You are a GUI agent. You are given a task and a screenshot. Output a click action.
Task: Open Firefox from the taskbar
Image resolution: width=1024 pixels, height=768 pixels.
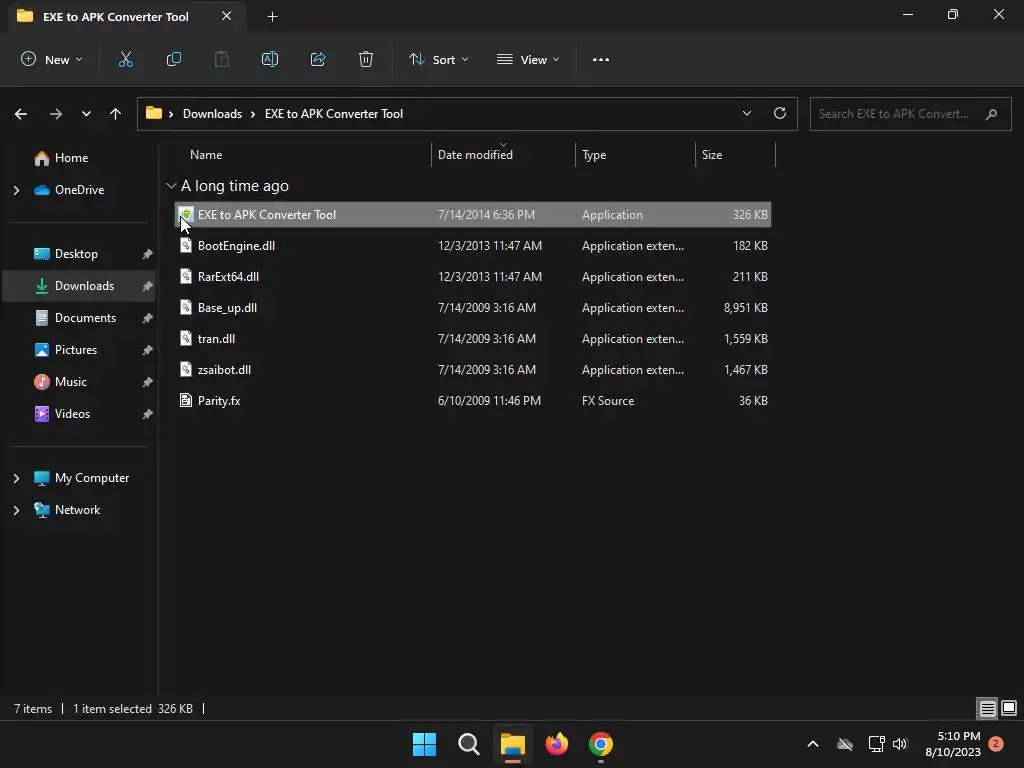pos(557,744)
